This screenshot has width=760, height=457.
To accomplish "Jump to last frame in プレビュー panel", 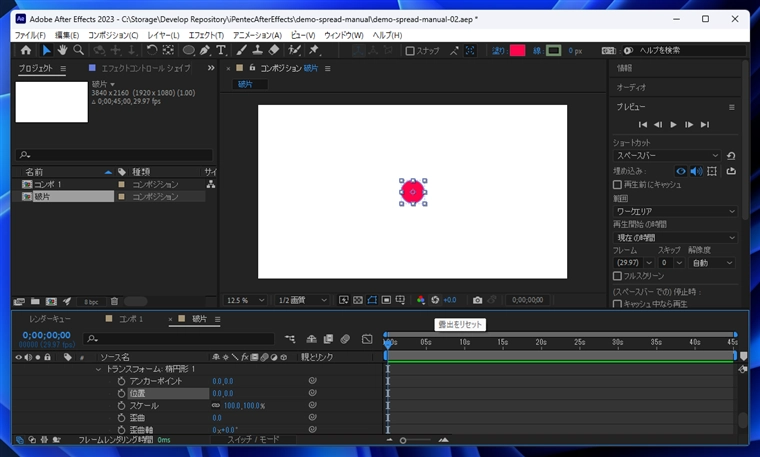I will click(705, 125).
